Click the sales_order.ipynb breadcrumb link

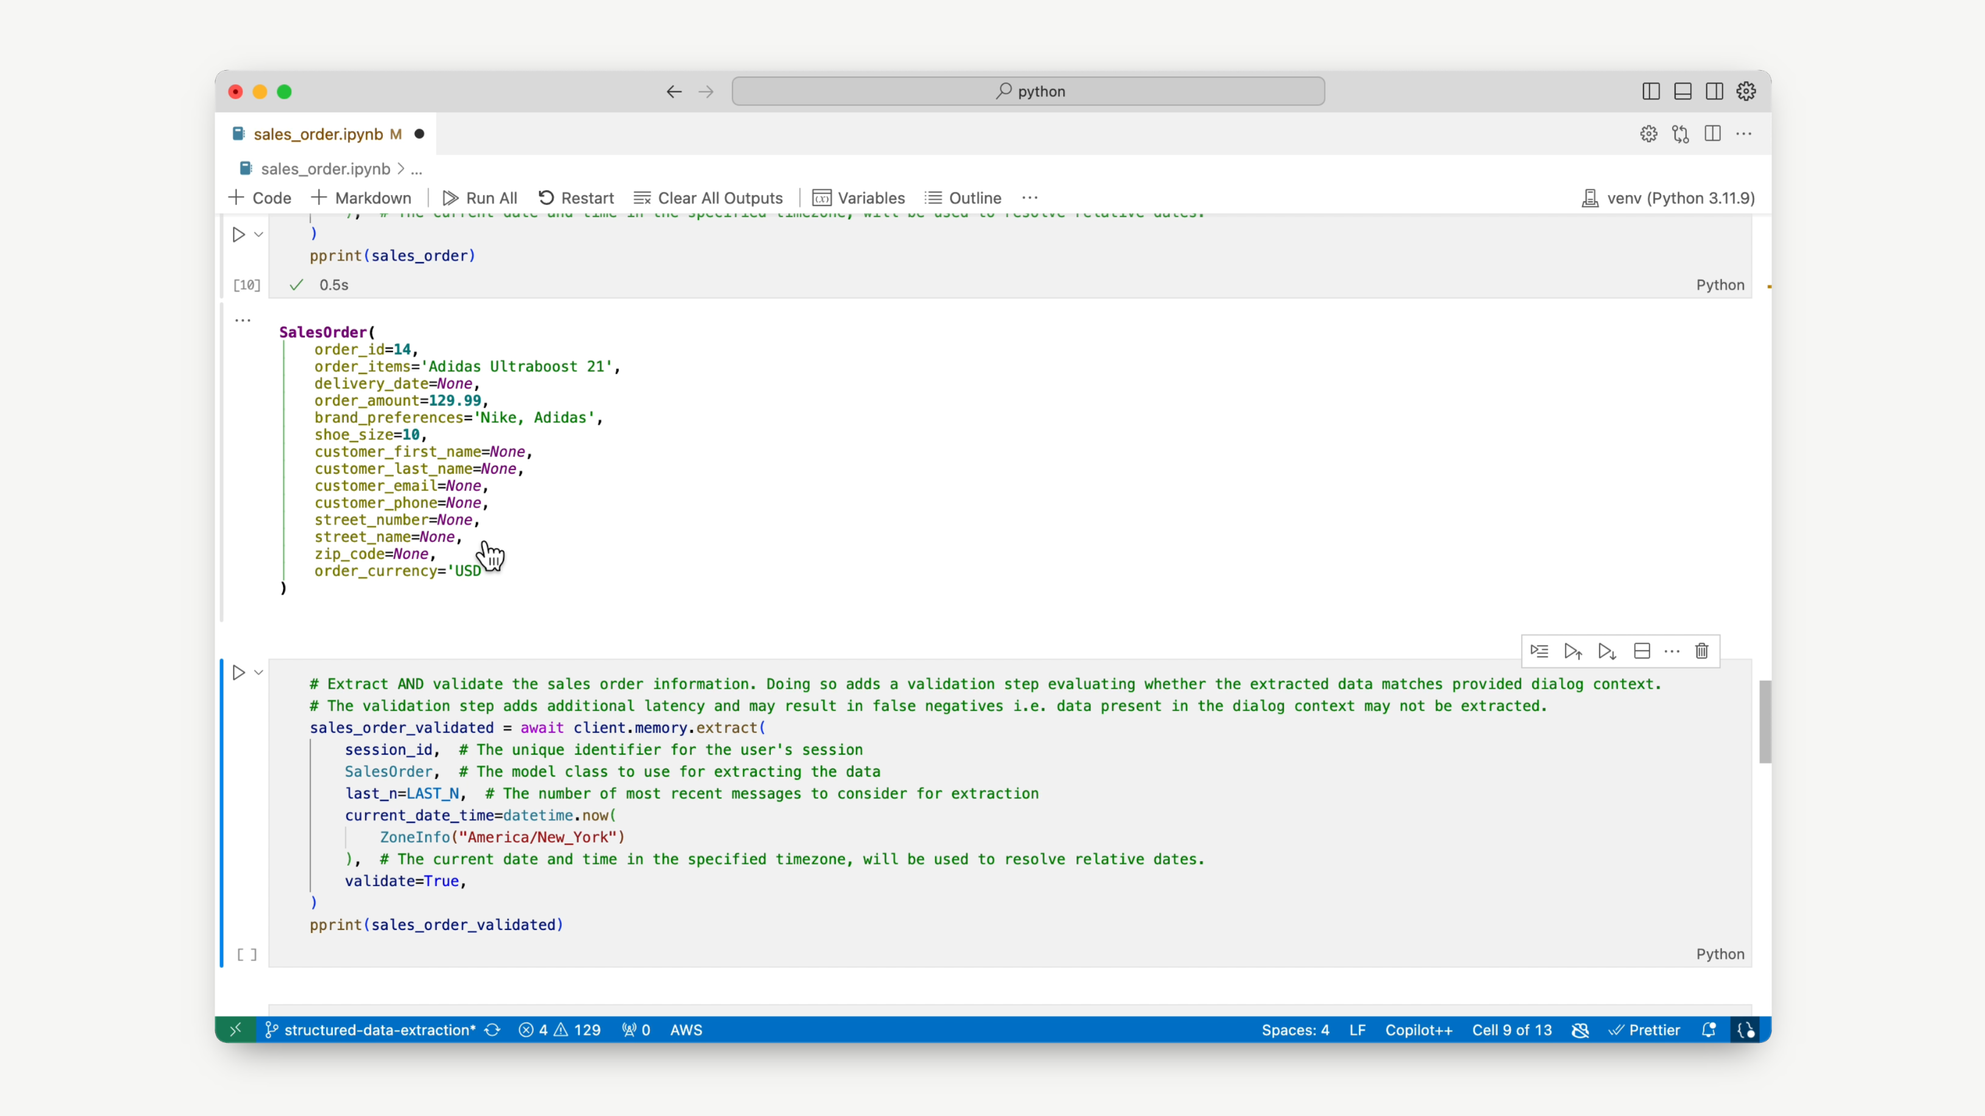click(x=326, y=169)
